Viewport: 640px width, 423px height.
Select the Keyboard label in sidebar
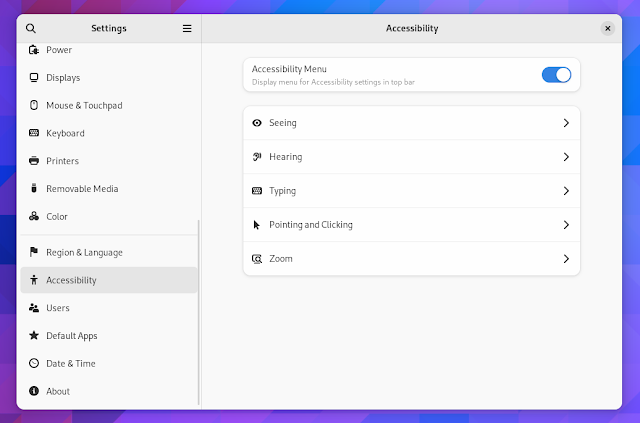coord(65,133)
